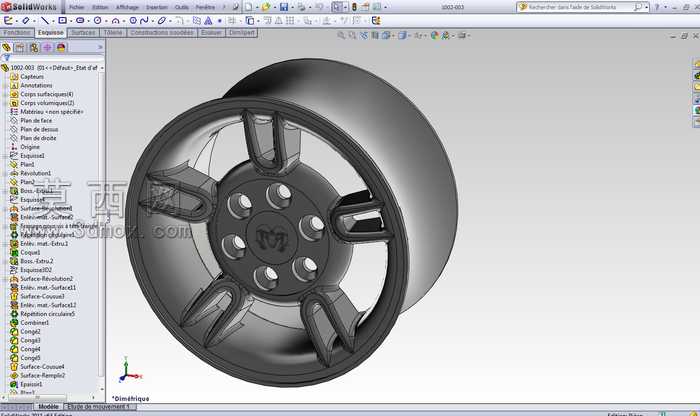Screen dimensions: 700x416
Task: Click the Zoom to Fit icon
Action: click(342, 35)
